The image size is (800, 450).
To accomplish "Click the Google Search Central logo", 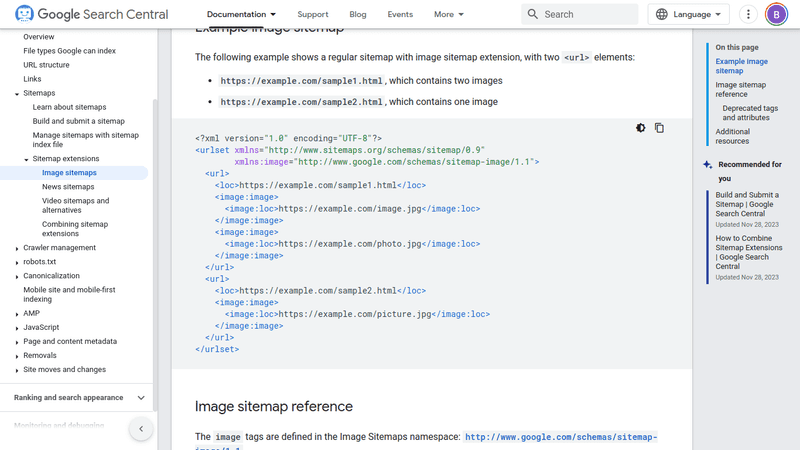I will (91, 15).
